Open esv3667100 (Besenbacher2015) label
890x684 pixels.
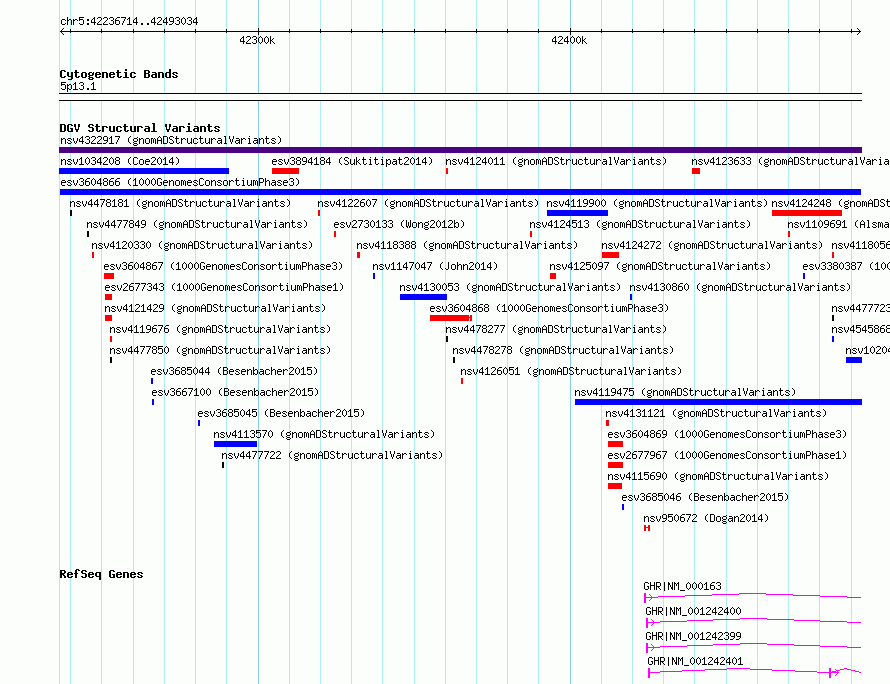pyautogui.click(x=235, y=392)
